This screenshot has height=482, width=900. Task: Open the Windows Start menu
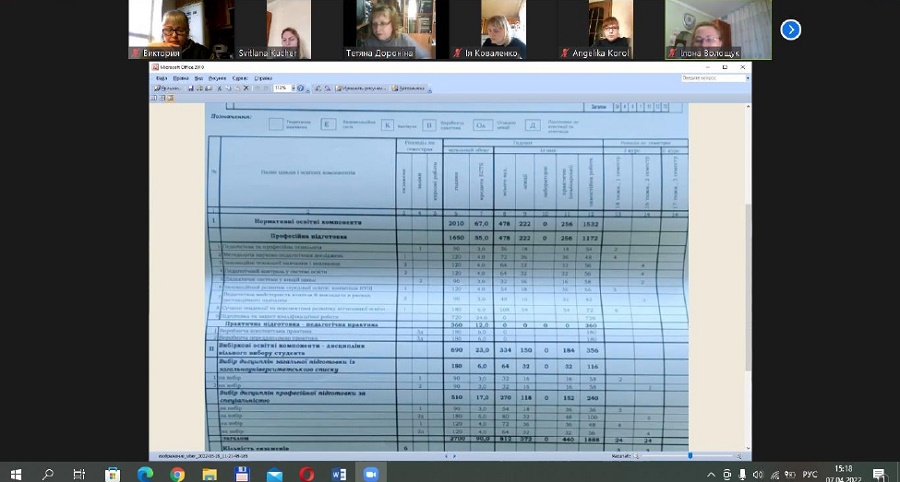click(x=16, y=473)
